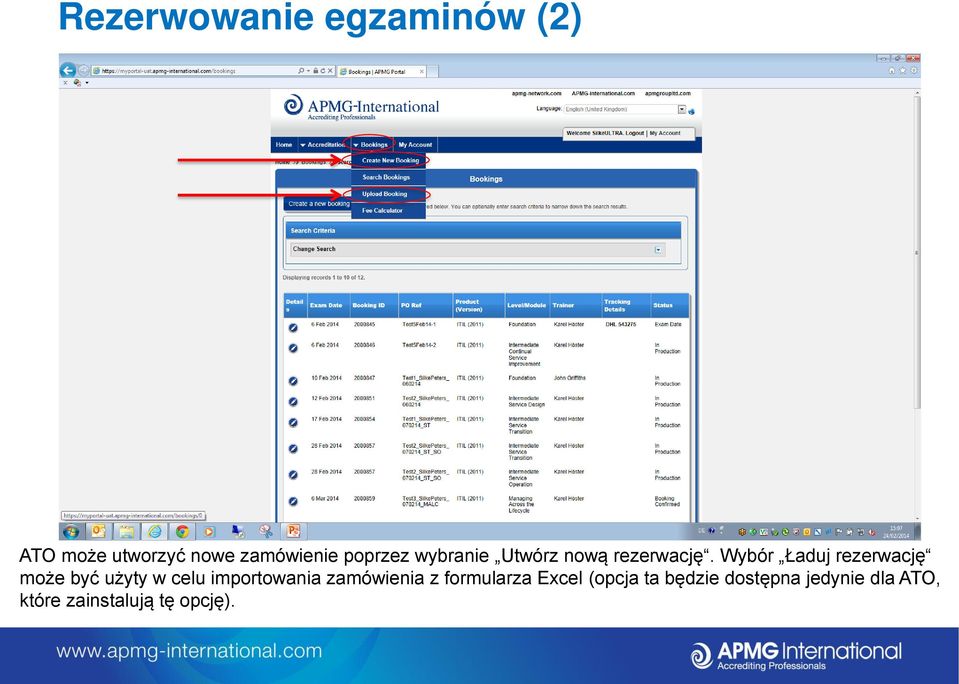The height and width of the screenshot is (684, 959).
Task: Select Create New Booking in the Bookings menu
Action: pyautogui.click(x=390, y=160)
